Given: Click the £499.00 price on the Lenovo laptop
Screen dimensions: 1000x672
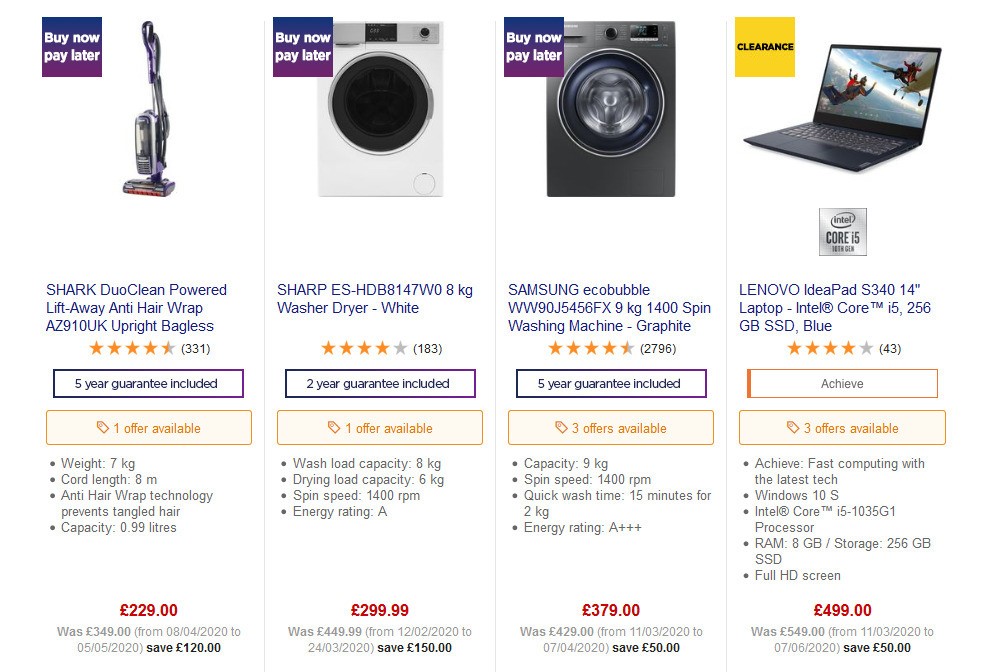Looking at the screenshot, I should tap(842, 610).
